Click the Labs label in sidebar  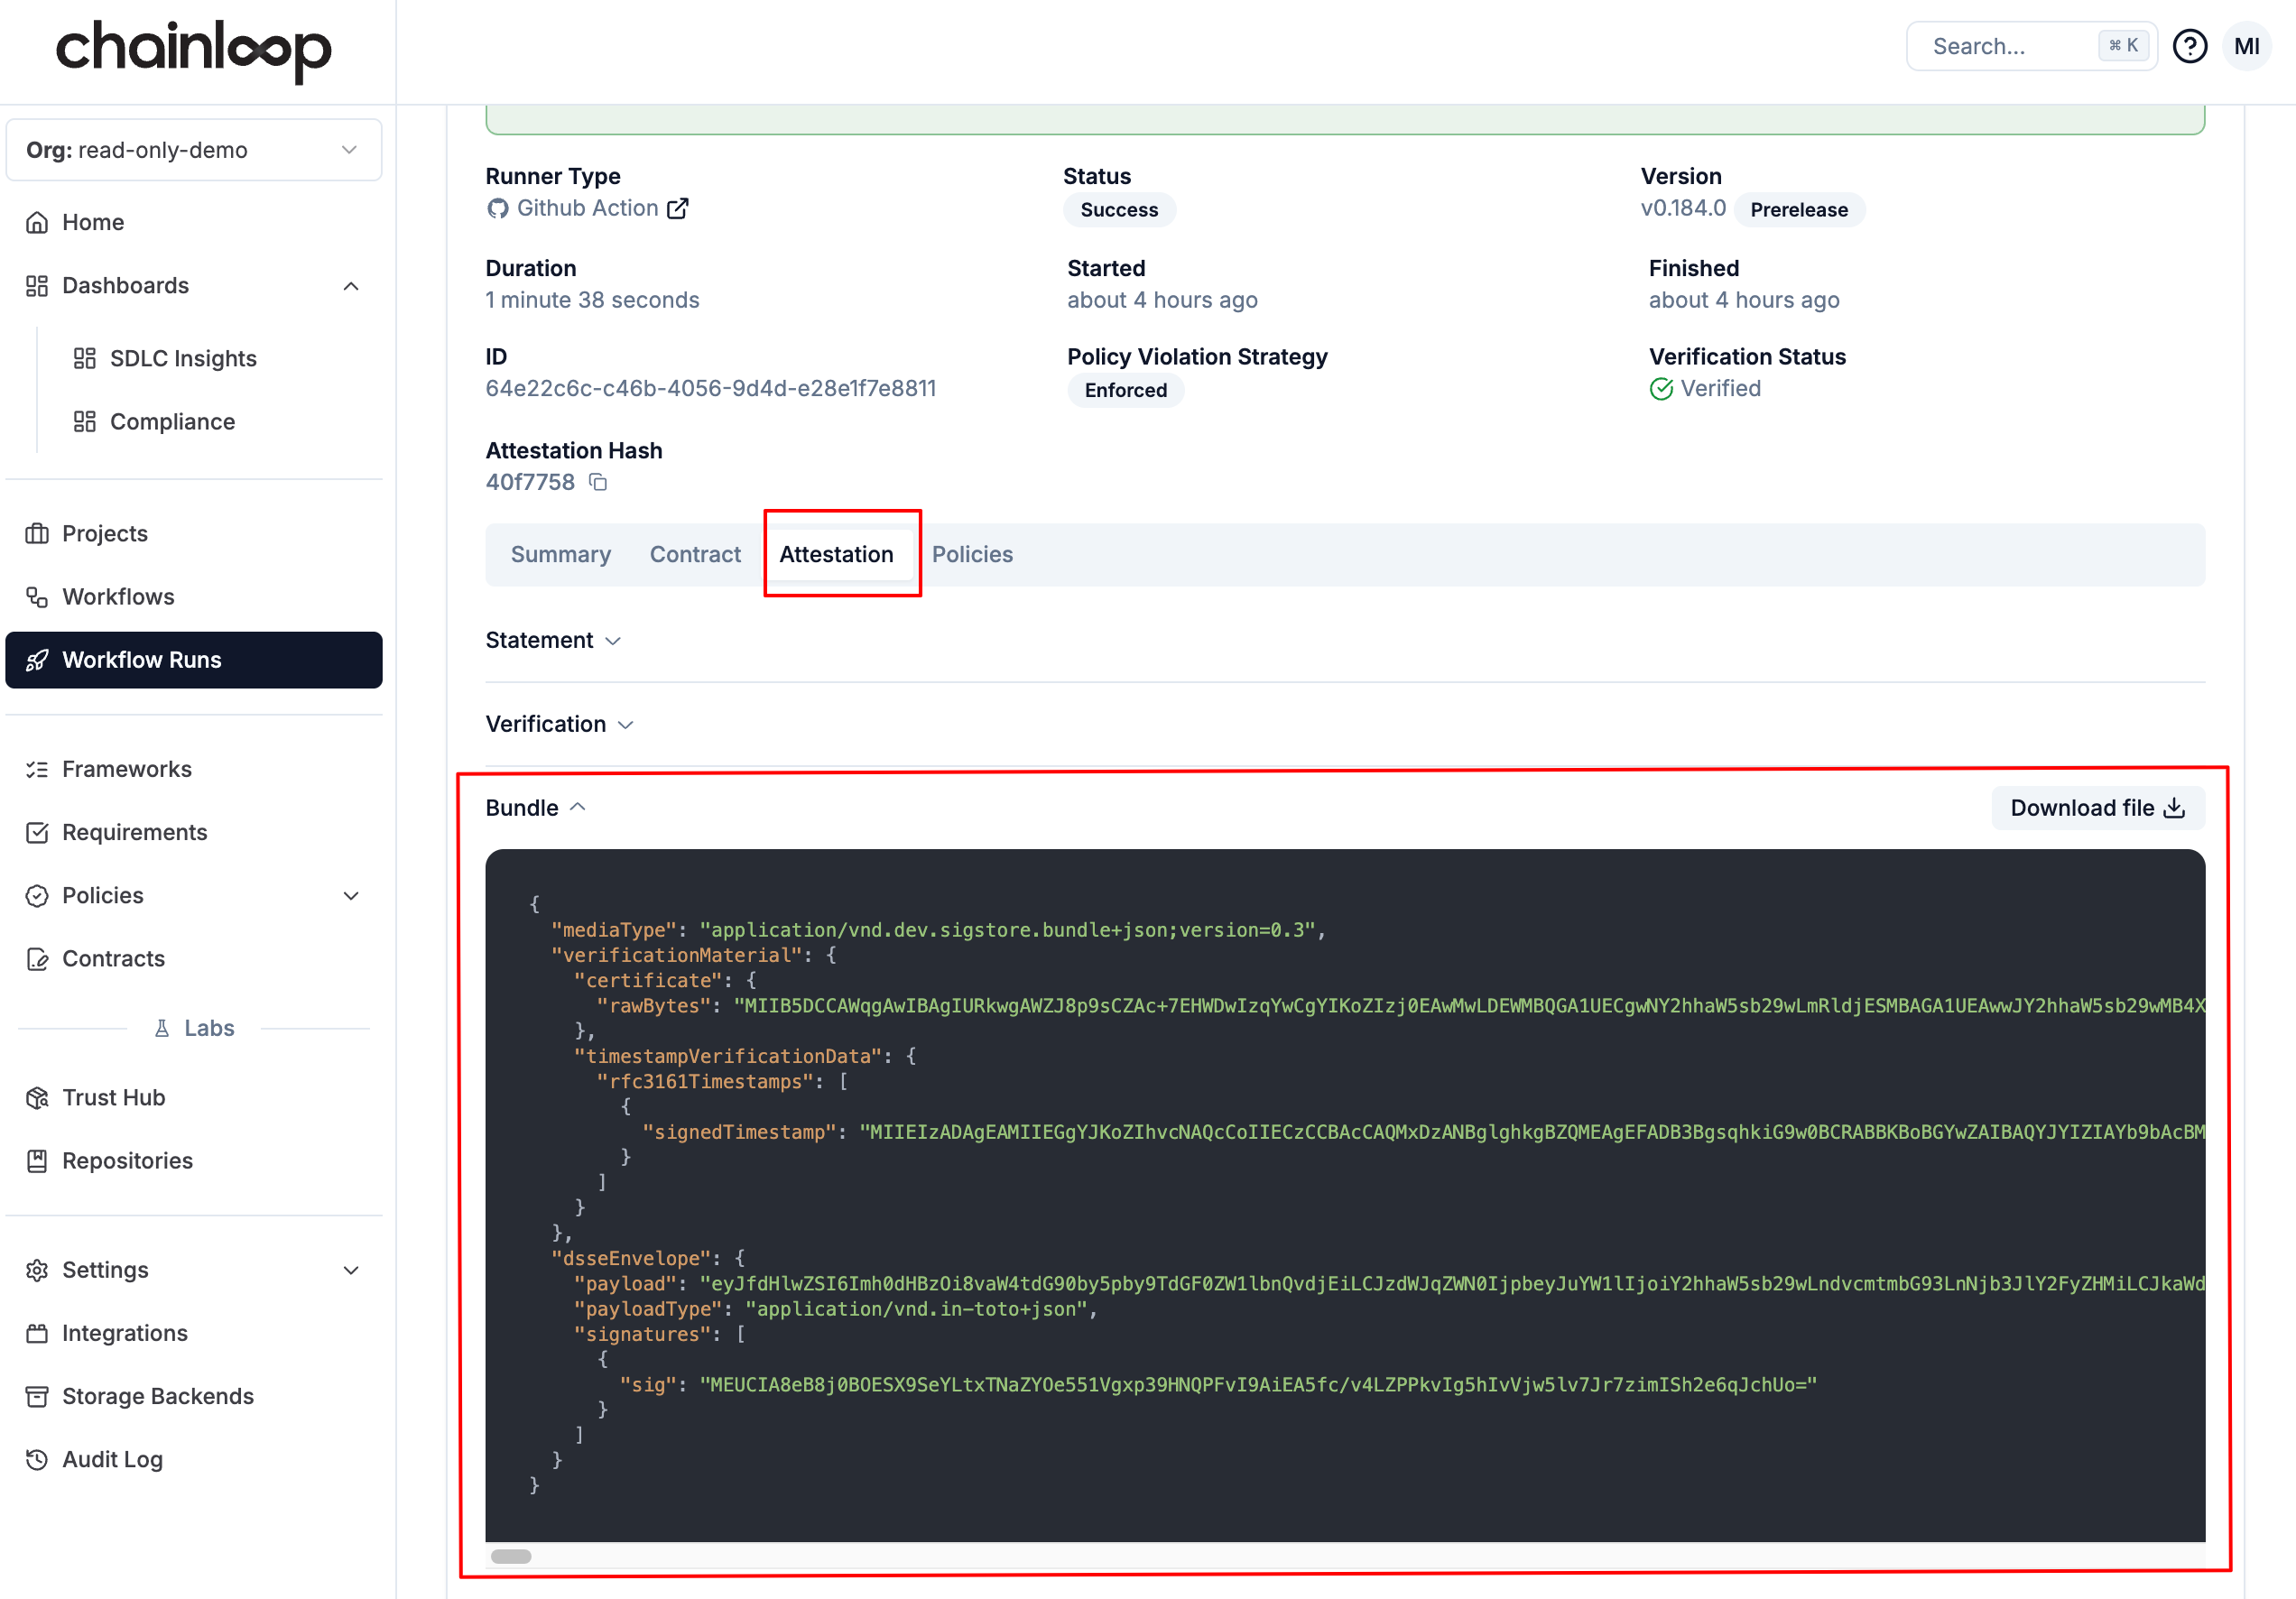(194, 1028)
